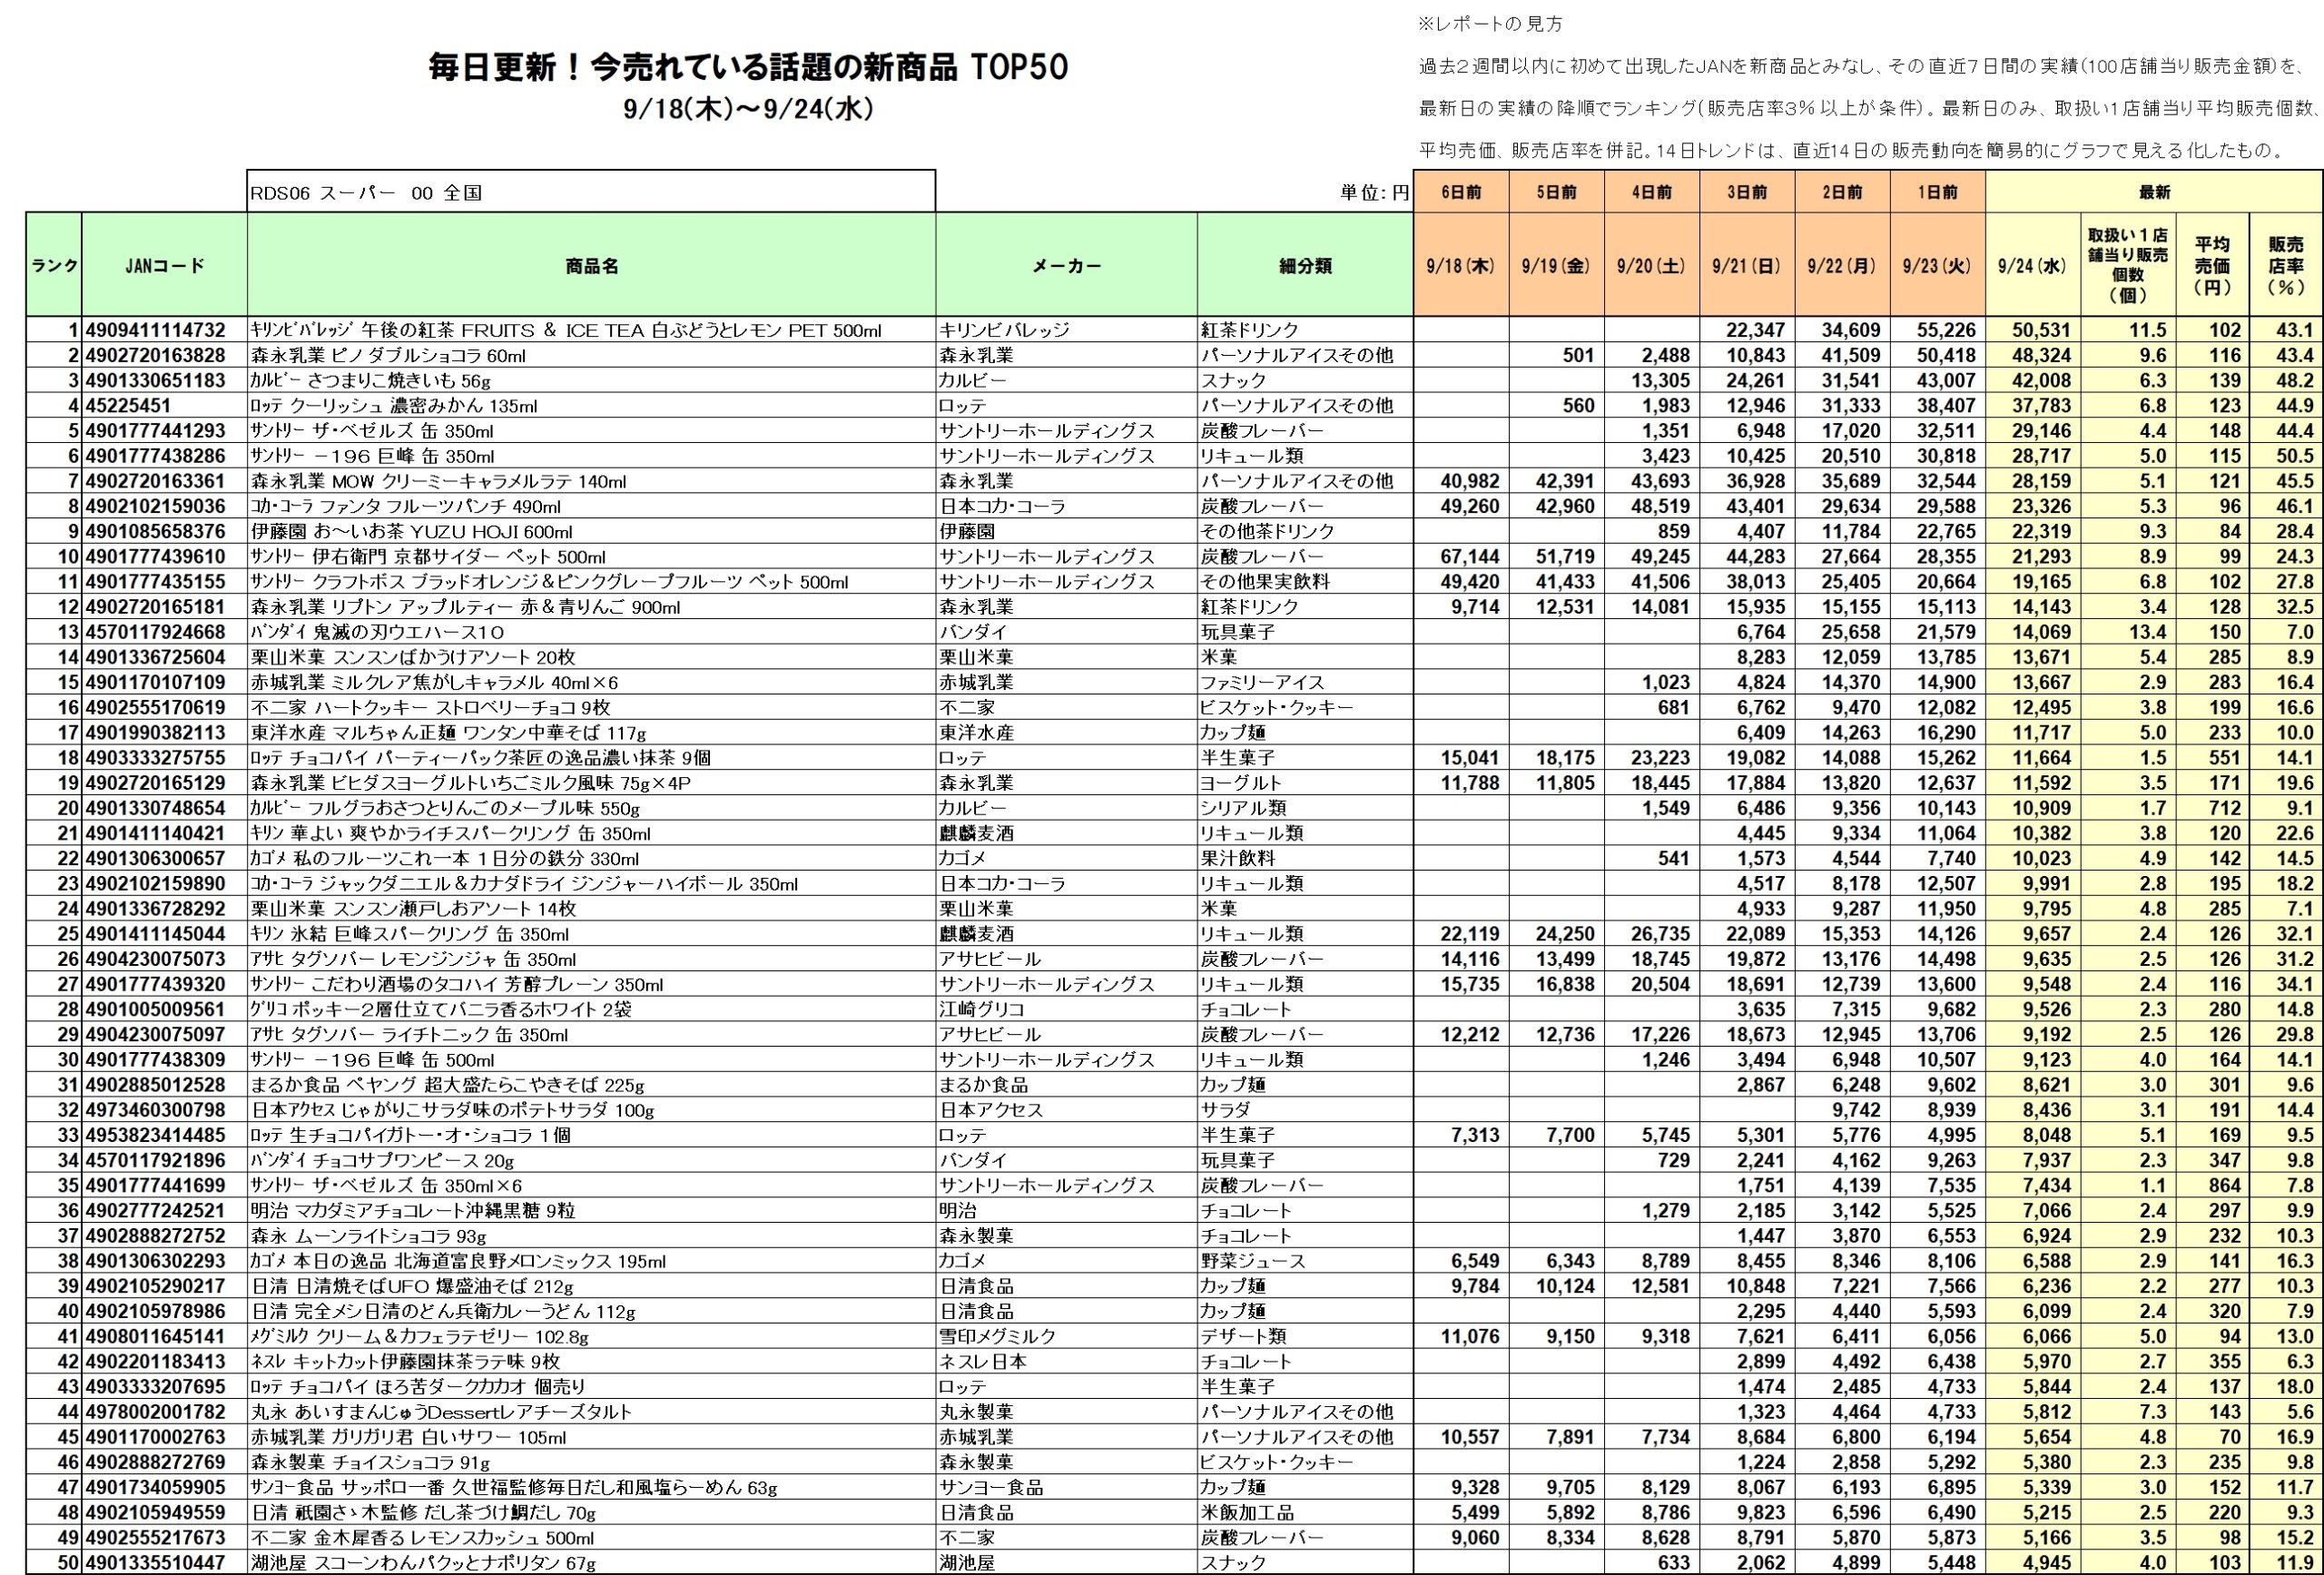The width and height of the screenshot is (2324, 1575).
Task: Click the ランク column header
Action: [x=54, y=265]
